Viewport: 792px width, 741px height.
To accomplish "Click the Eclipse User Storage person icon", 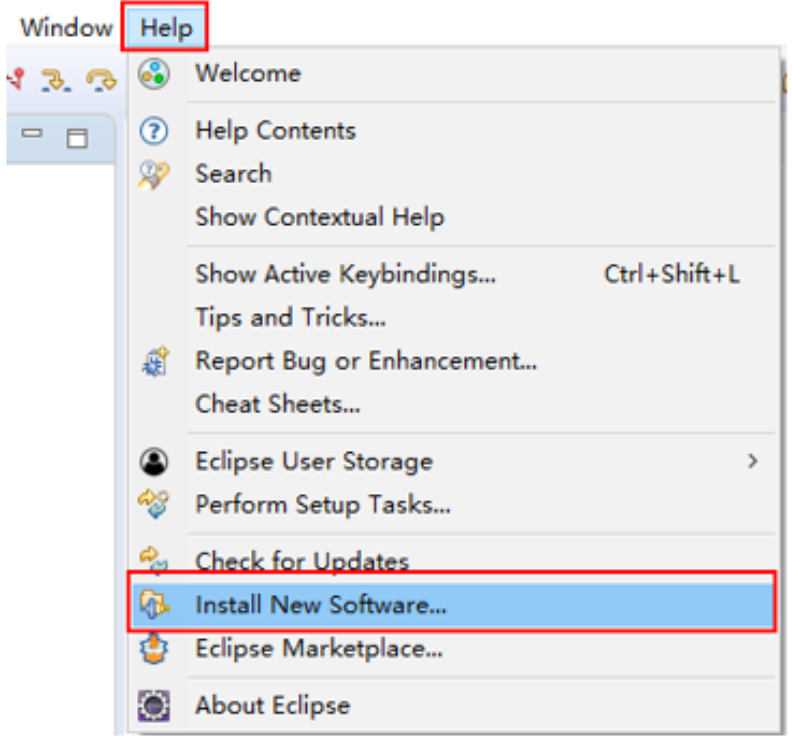I will click(x=153, y=462).
